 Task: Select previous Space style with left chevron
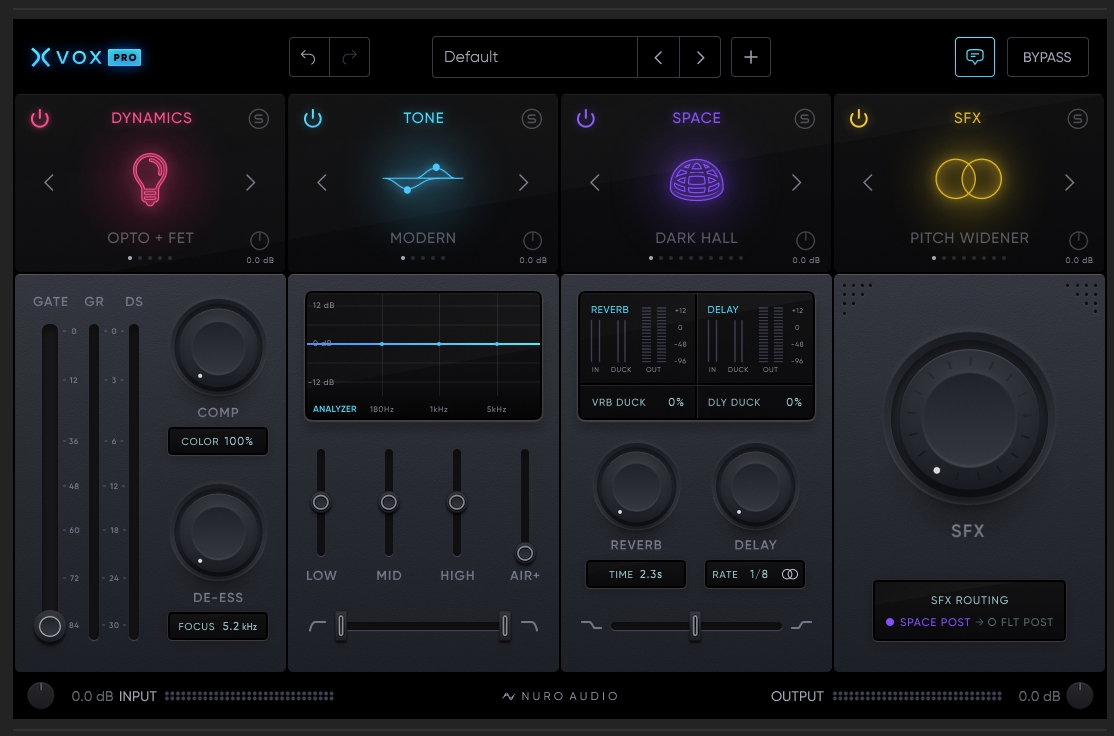click(x=595, y=183)
